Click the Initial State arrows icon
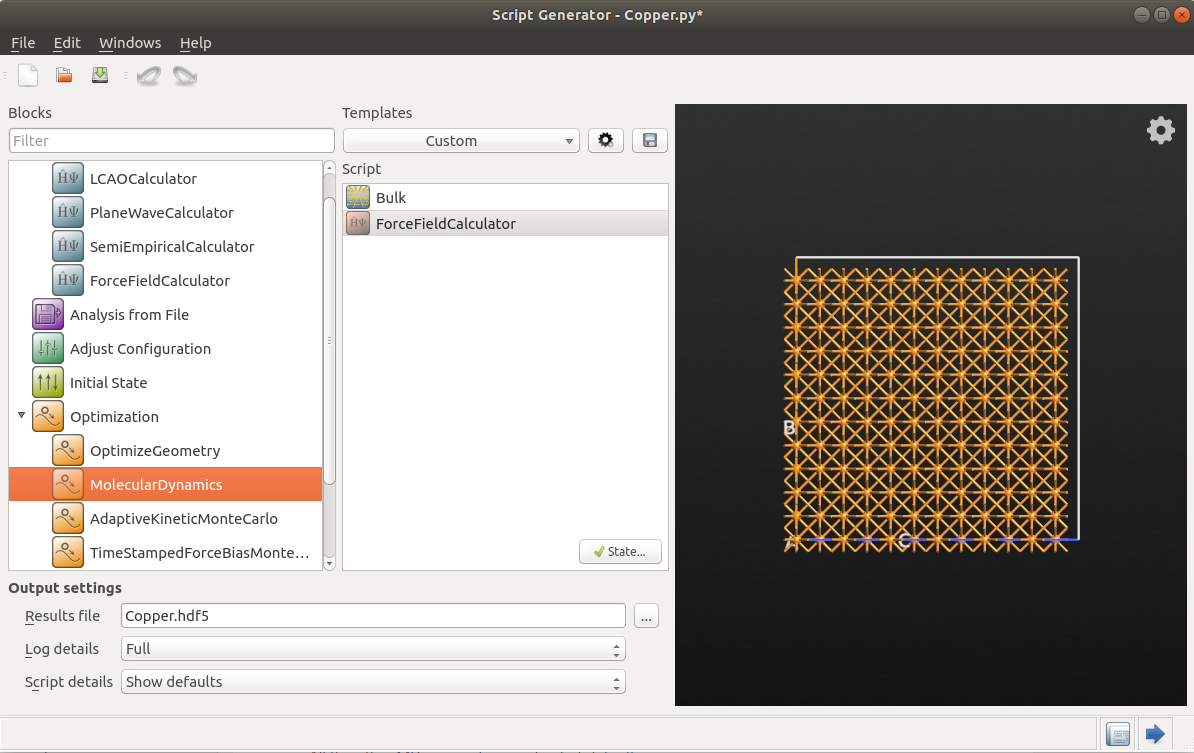This screenshot has height=753, width=1194. click(x=47, y=382)
